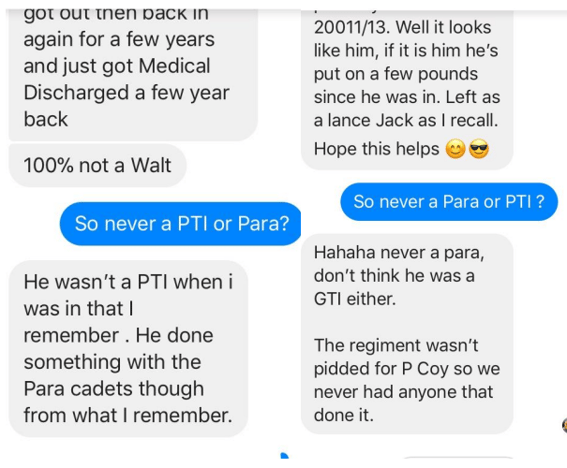Viewport: 567px width, 468px height.
Task: Select the "Well it looks like him" message bubble
Action: pyautogui.click(x=407, y=89)
